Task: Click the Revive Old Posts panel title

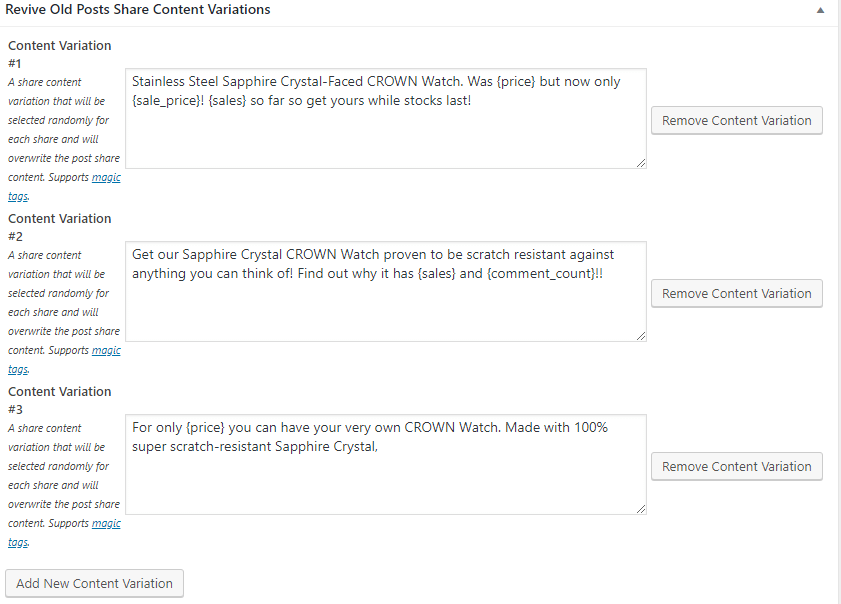Action: [x=138, y=10]
